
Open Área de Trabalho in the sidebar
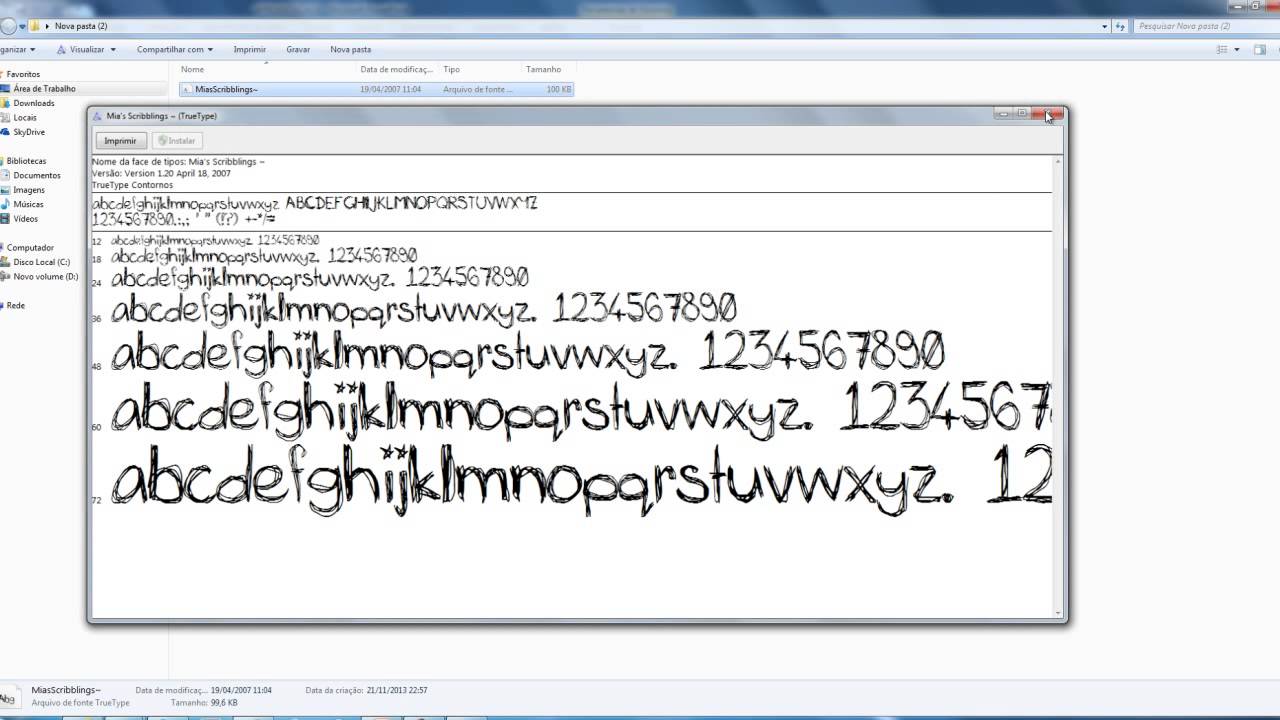(x=44, y=89)
